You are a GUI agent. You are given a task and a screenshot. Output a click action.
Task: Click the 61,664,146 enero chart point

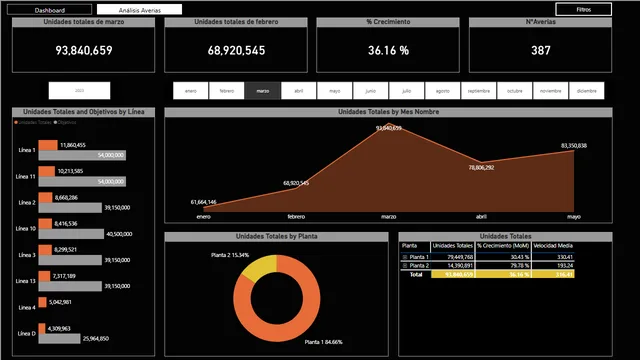tap(204, 207)
